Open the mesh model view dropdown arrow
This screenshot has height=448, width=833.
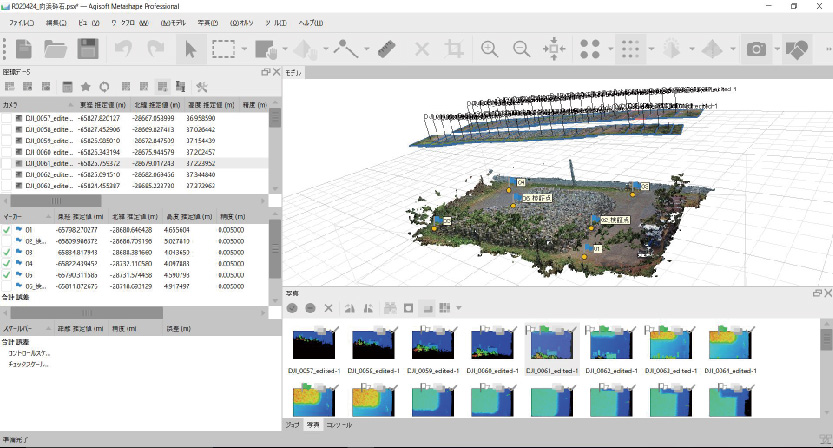click(692, 49)
